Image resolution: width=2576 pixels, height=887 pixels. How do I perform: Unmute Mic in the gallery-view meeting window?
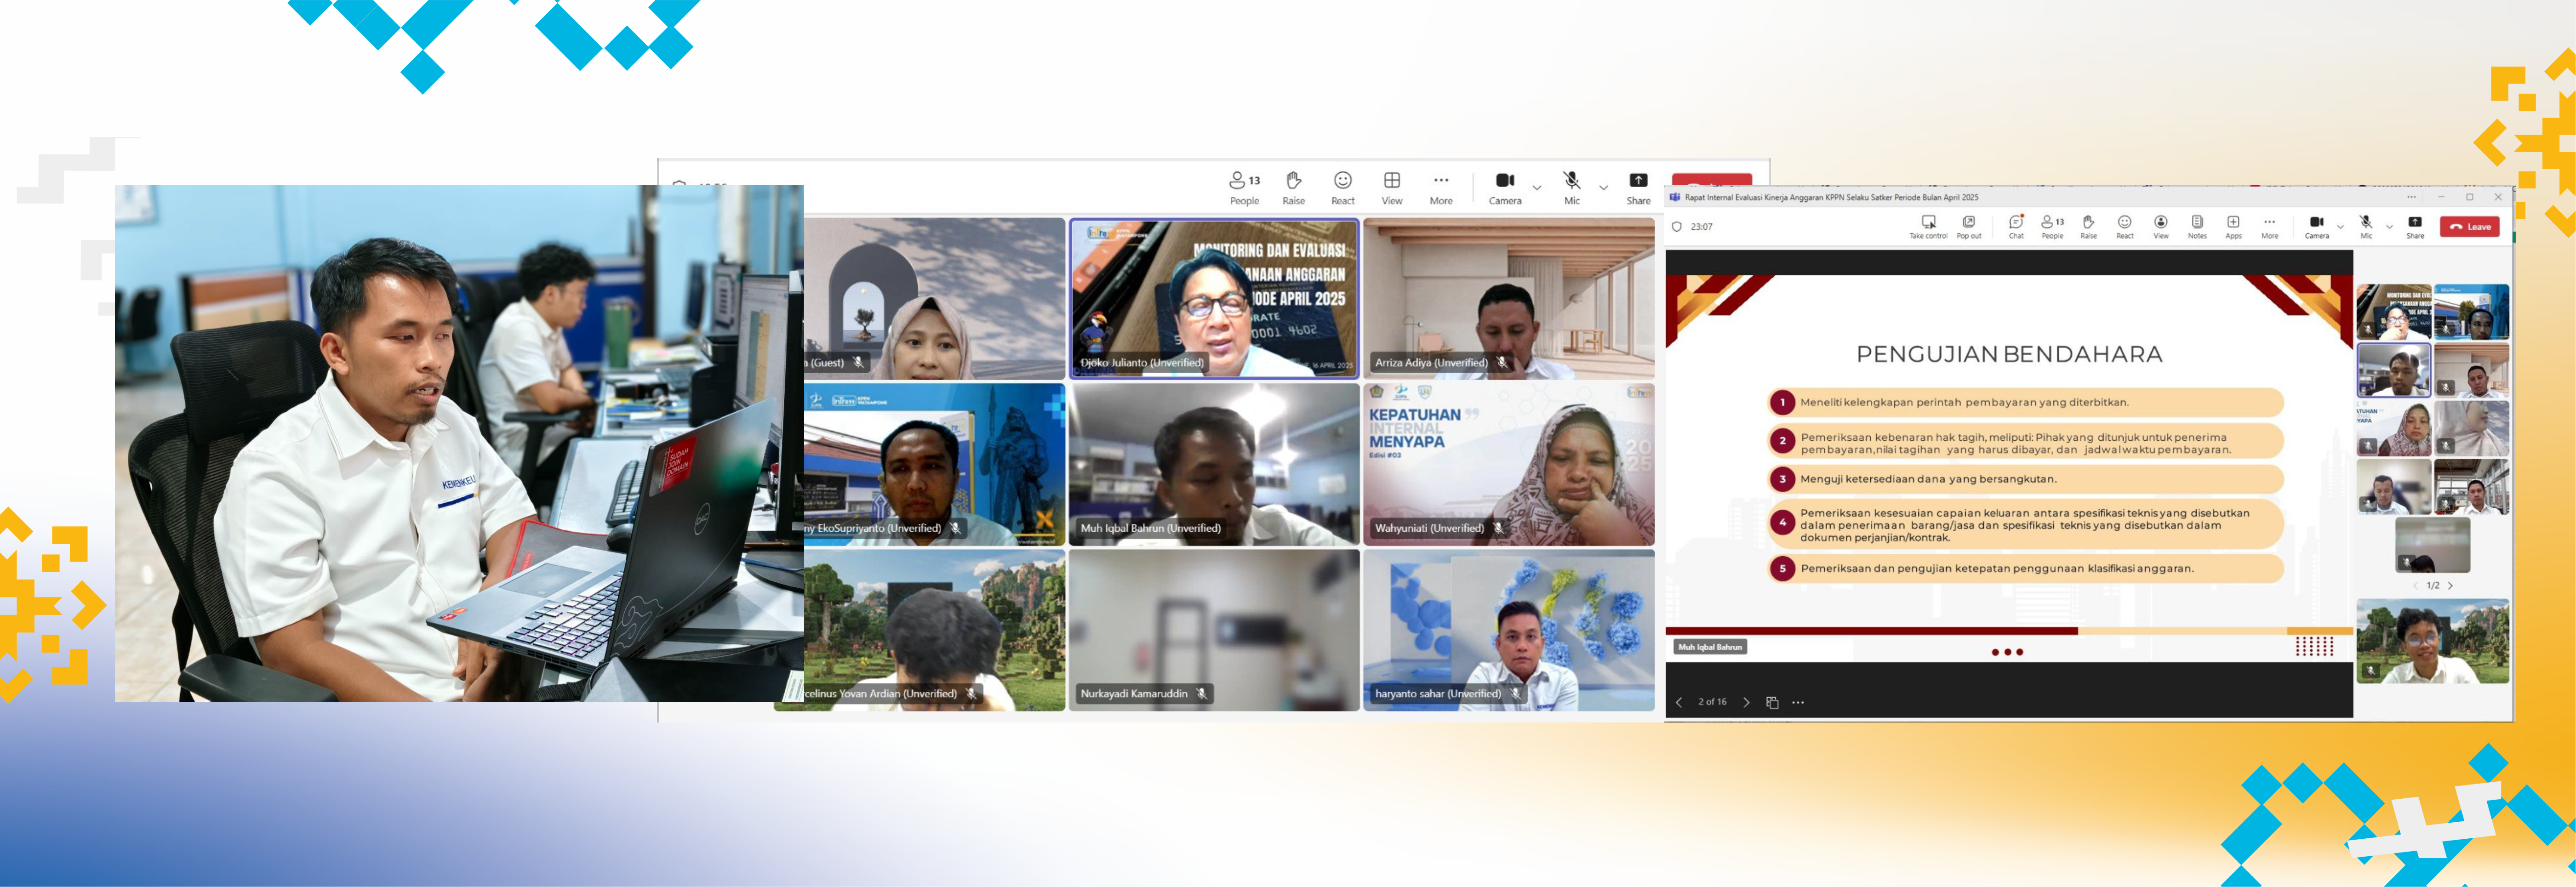(x=1572, y=188)
